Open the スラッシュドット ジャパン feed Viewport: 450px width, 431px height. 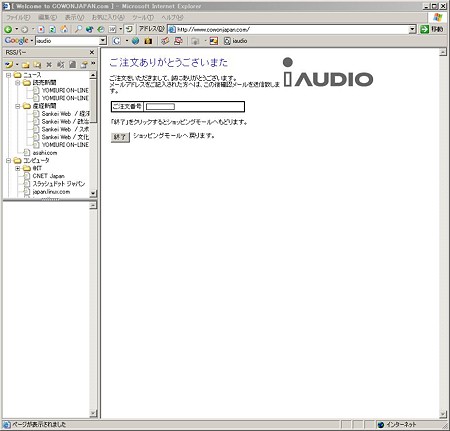(59, 184)
